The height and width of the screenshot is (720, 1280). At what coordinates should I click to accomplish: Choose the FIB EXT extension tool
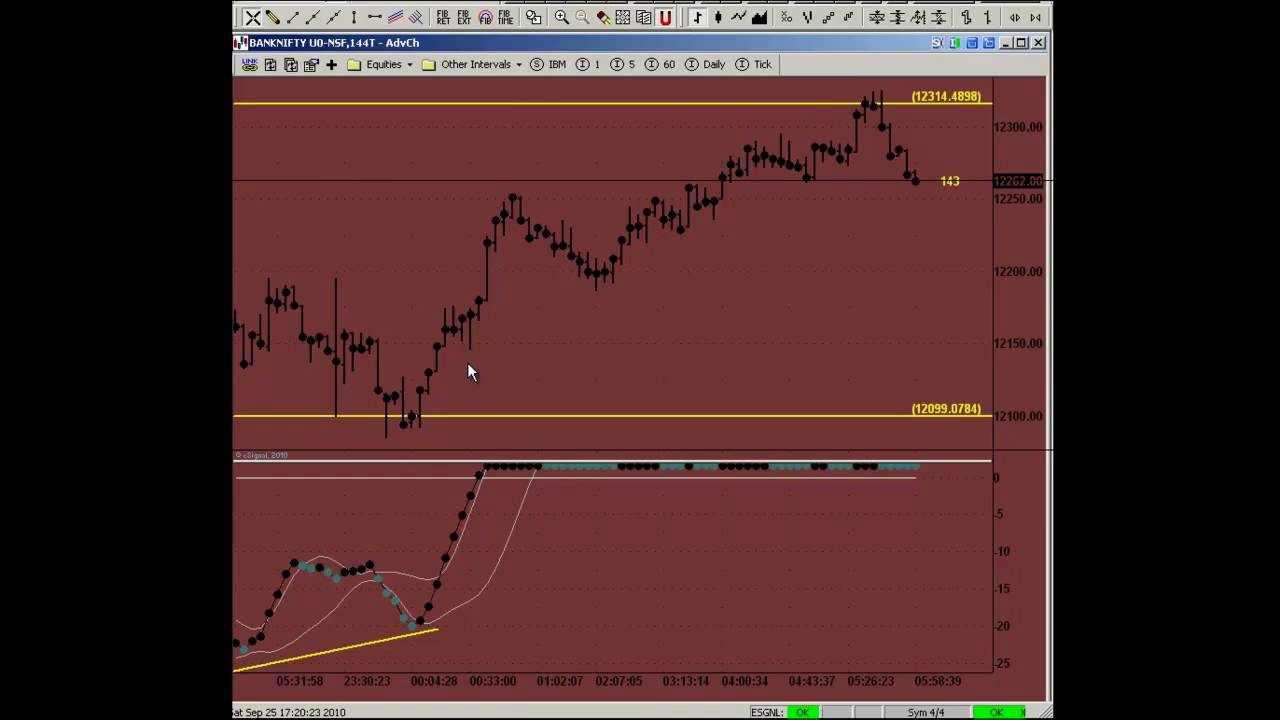pos(464,17)
